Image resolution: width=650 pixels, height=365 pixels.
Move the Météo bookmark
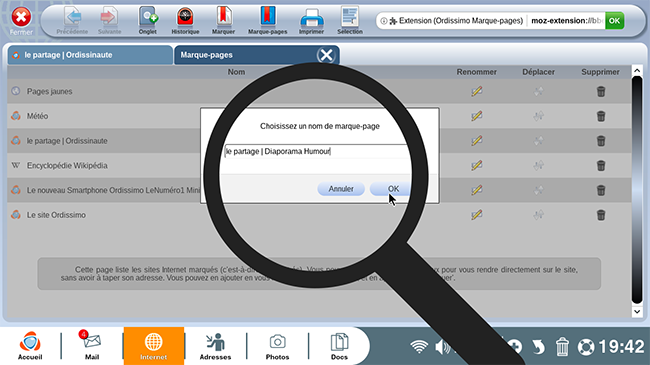[x=538, y=116]
